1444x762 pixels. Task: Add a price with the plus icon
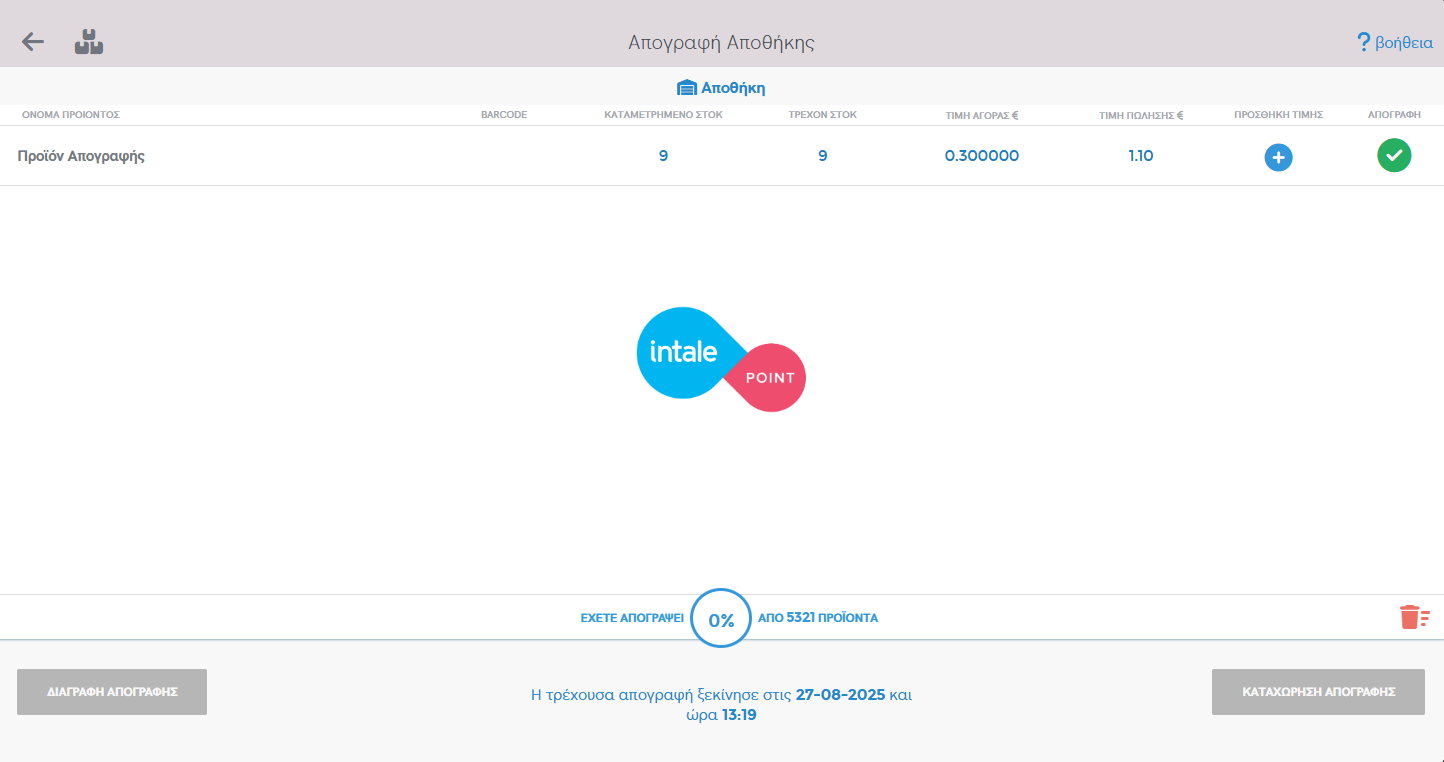point(1278,157)
